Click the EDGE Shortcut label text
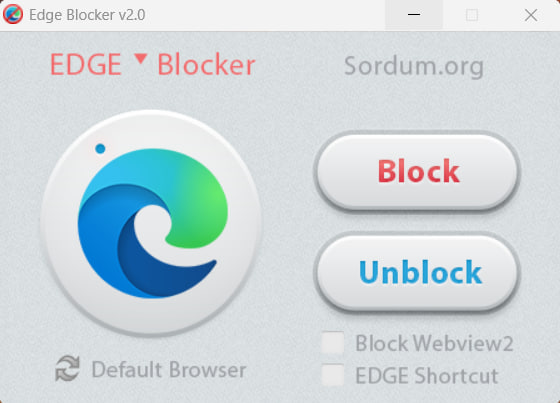The image size is (560, 403). click(x=427, y=375)
